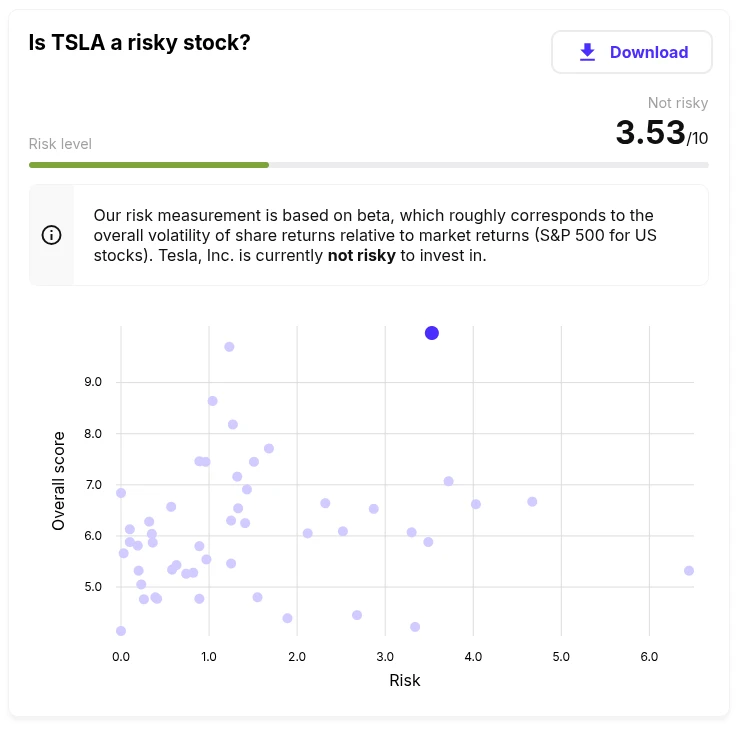Click the Download button
741x729 pixels.
pyautogui.click(x=631, y=52)
